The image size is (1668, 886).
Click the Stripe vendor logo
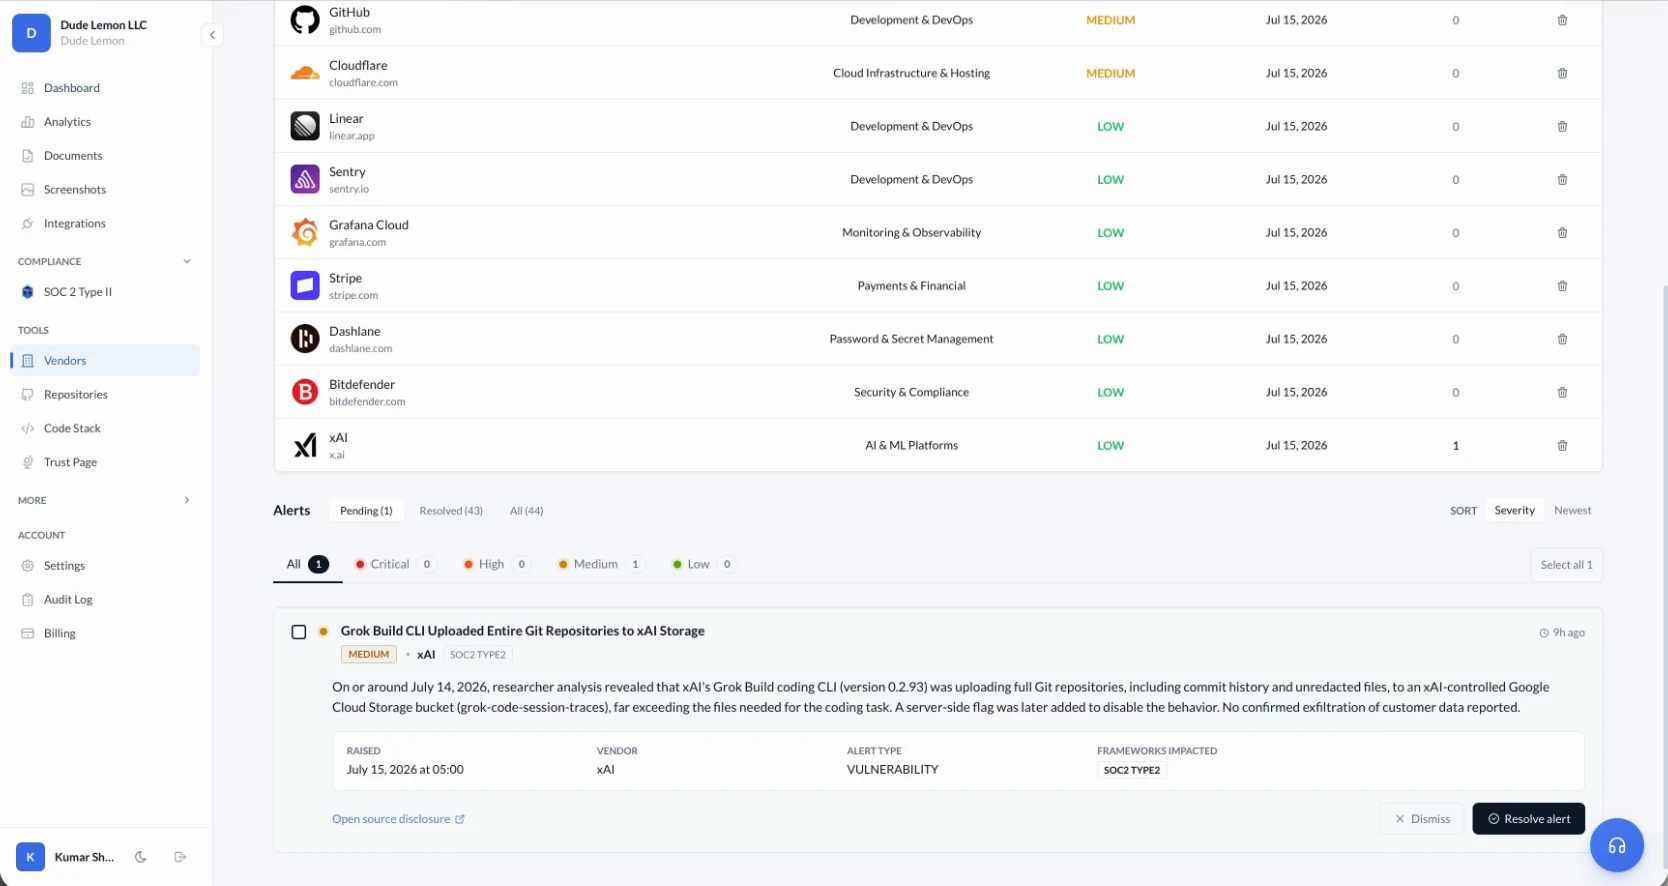305,286
